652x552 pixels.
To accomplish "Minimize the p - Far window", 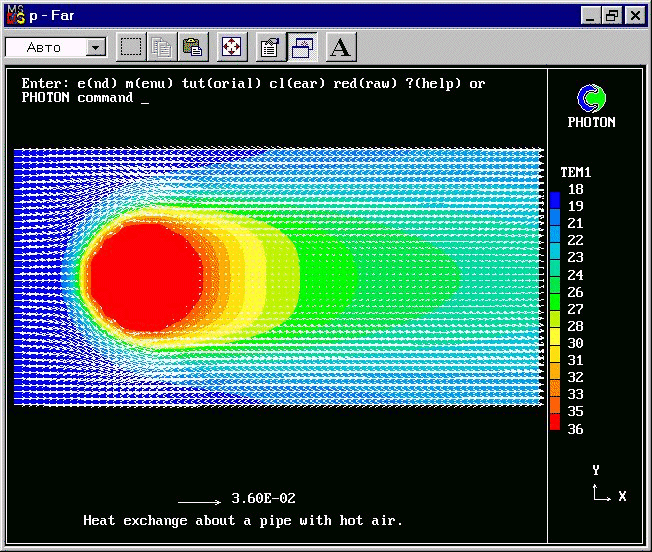I will click(x=590, y=16).
